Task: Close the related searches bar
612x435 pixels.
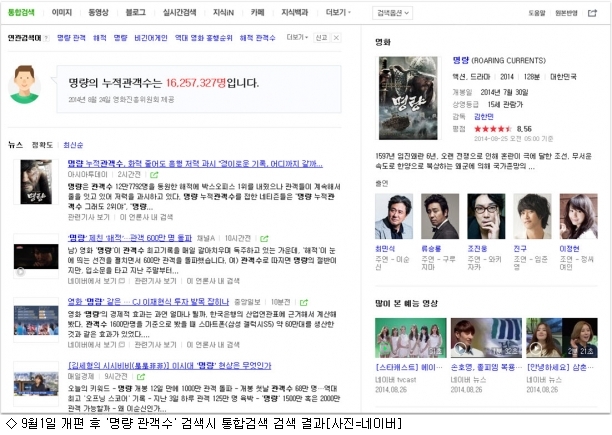Action: point(336,37)
